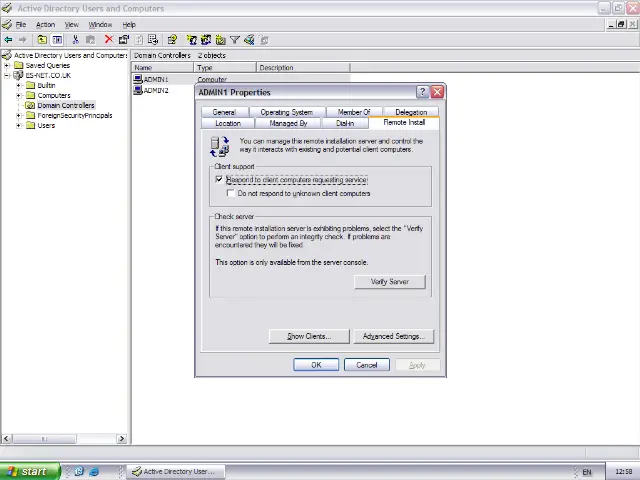This screenshot has width=640, height=480.
Task: Click the red Delete icon in toolbar
Action: (109, 40)
